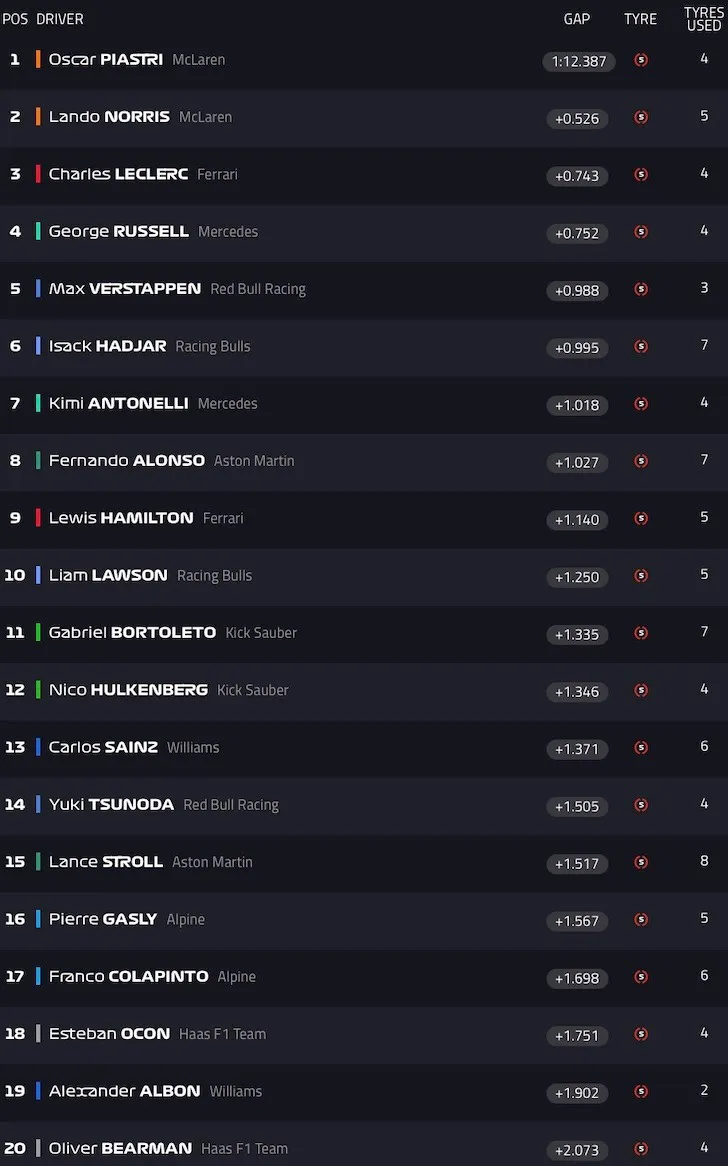
Task: Click the tyre icon in Carlos Sainz's row
Action: [641, 747]
